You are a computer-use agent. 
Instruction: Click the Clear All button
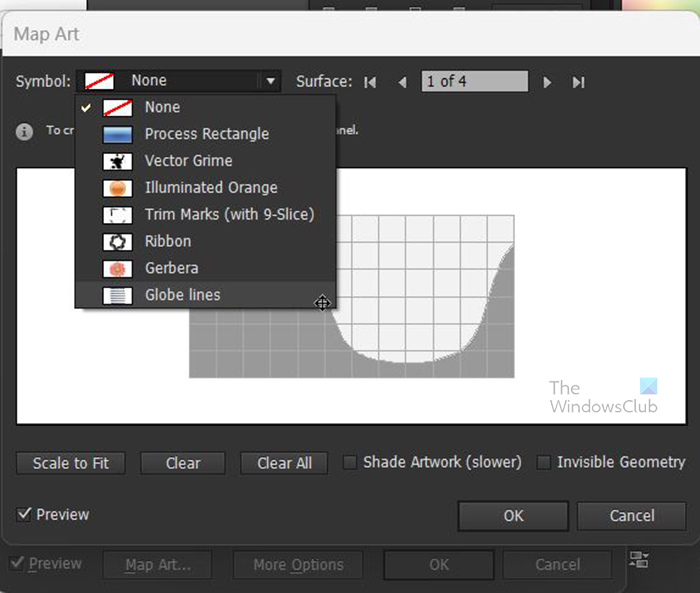click(285, 463)
